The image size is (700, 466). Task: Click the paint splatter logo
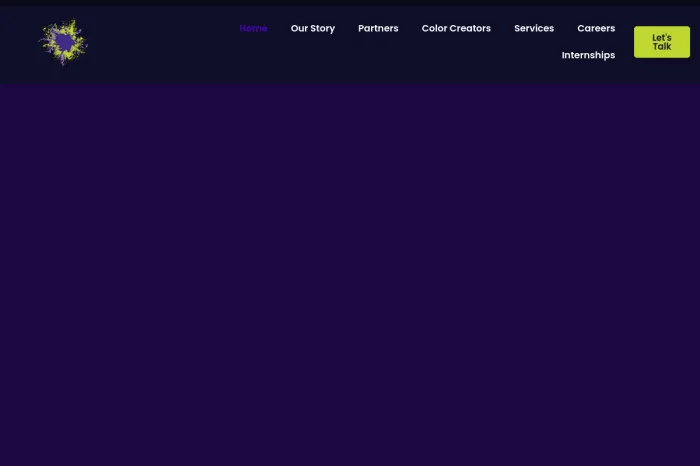click(x=63, y=42)
